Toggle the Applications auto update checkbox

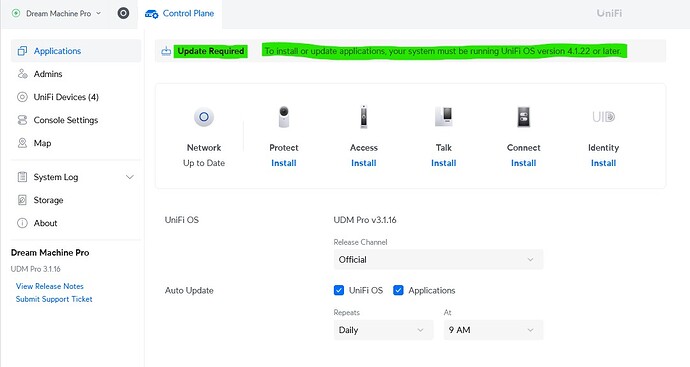click(398, 290)
